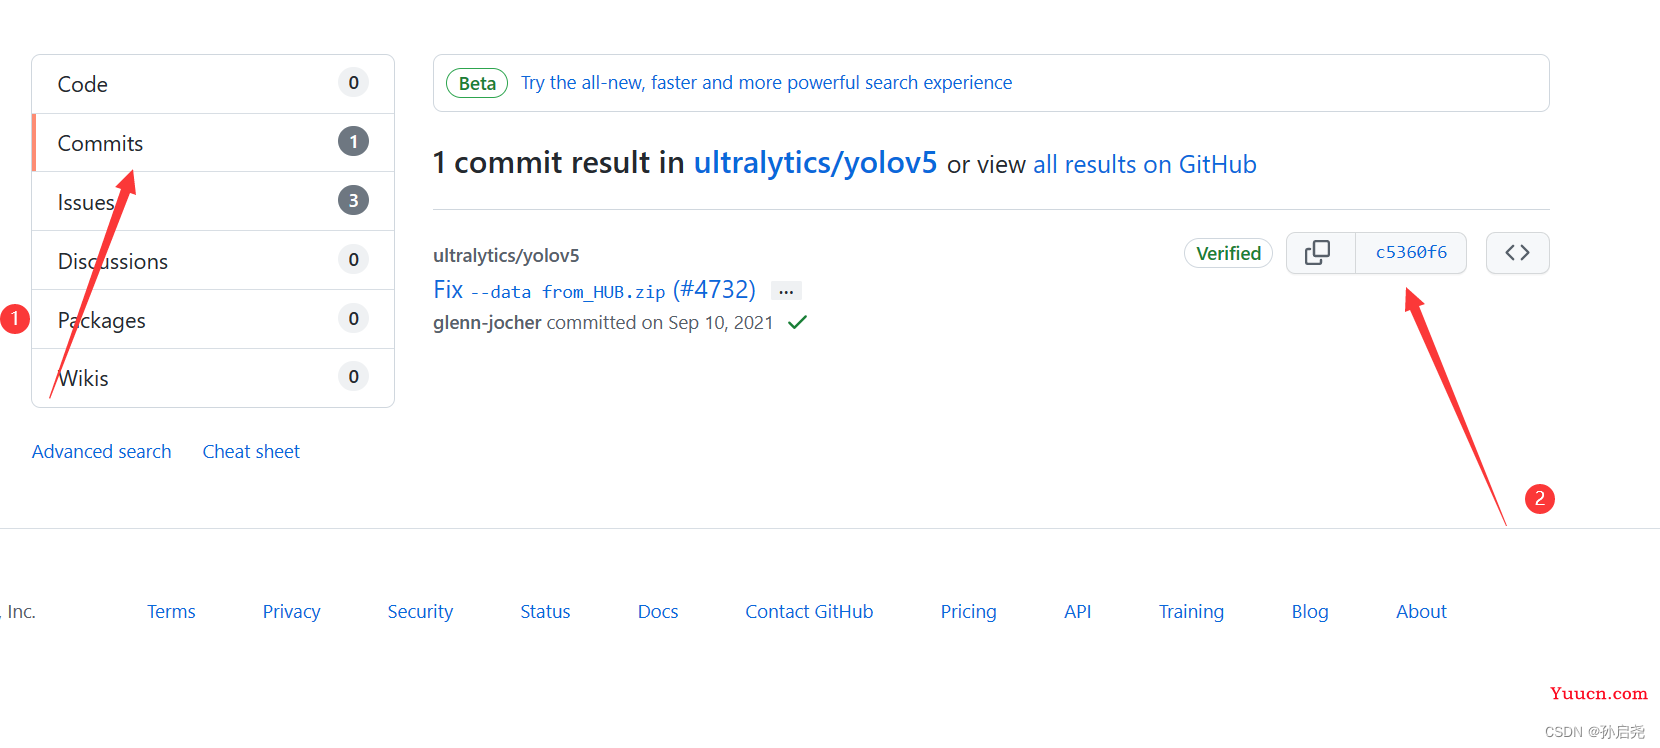Select the Code results category

point(83,85)
